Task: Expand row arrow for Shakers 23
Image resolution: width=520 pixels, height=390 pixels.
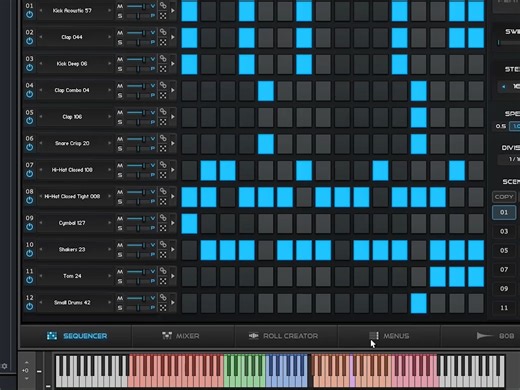Action: click(x=173, y=249)
